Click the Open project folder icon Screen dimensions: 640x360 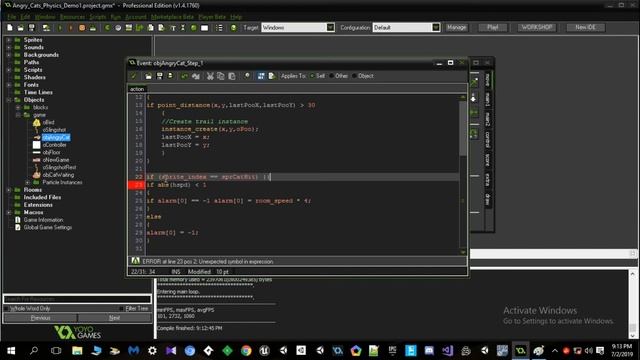20,27
